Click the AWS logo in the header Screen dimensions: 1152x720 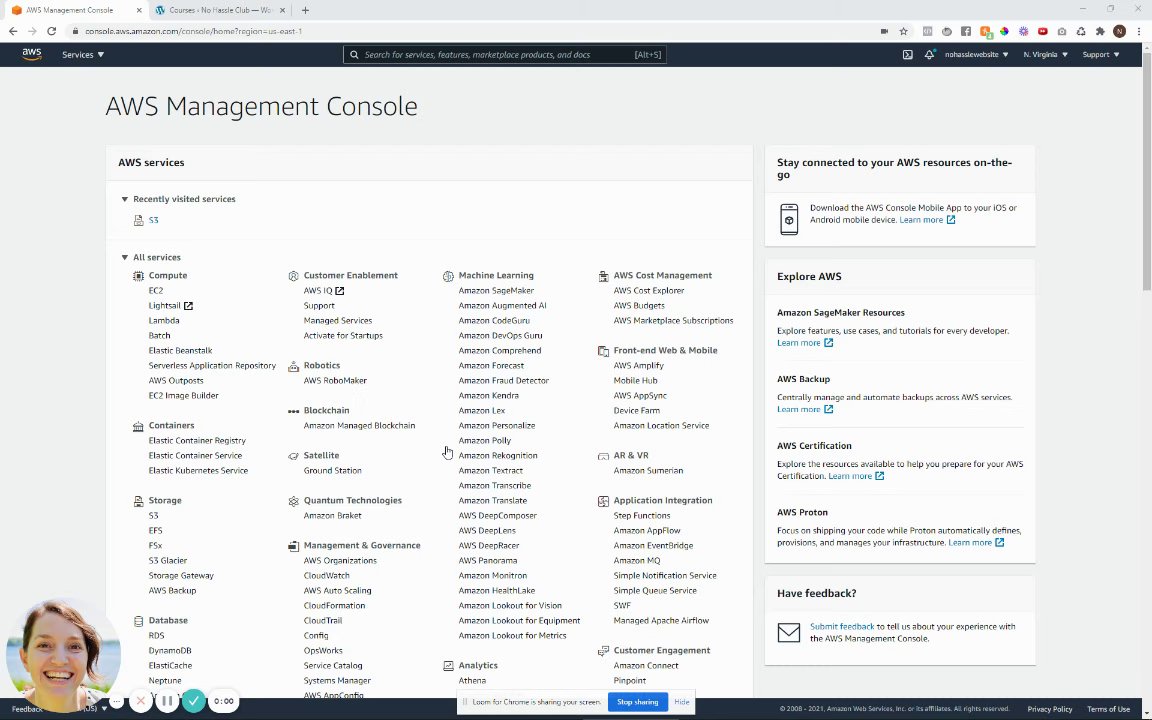[x=32, y=54]
